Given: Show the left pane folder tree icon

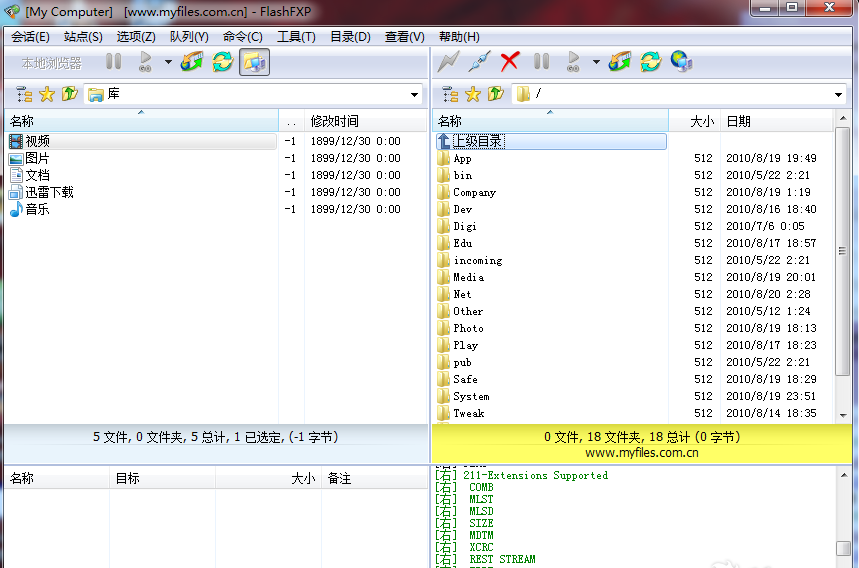Looking at the screenshot, I should click(x=24, y=94).
